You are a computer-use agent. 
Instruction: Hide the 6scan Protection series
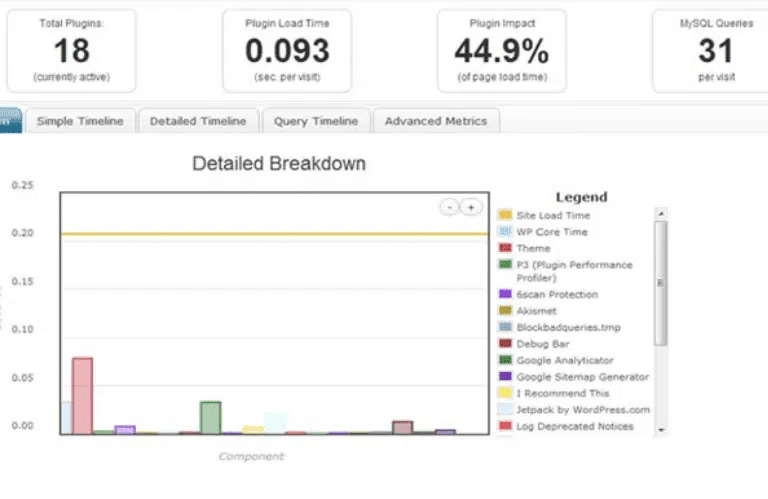pos(505,295)
